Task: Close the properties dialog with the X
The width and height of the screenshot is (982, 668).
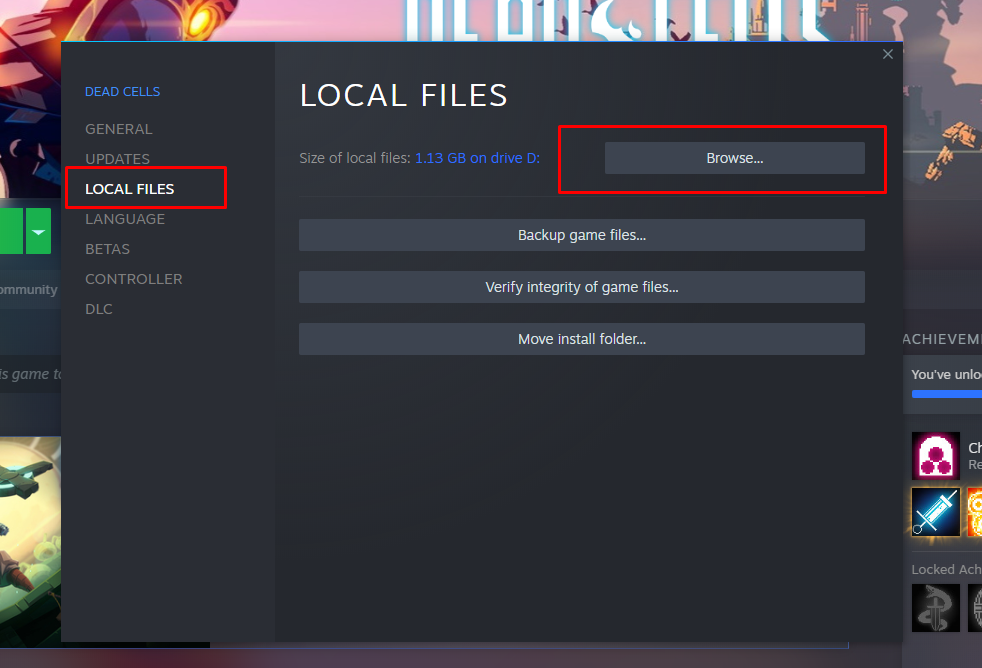Action: [x=887, y=54]
